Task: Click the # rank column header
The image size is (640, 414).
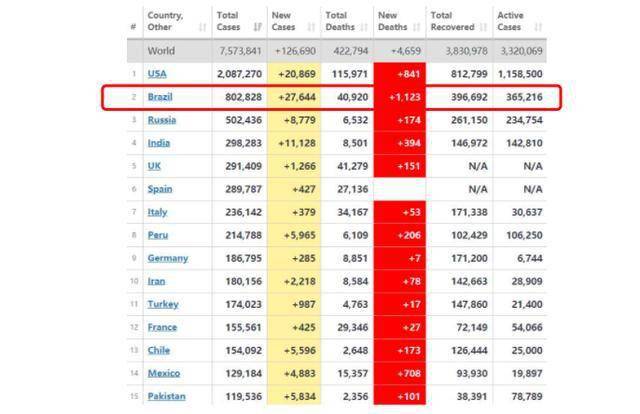Action: pos(133,27)
